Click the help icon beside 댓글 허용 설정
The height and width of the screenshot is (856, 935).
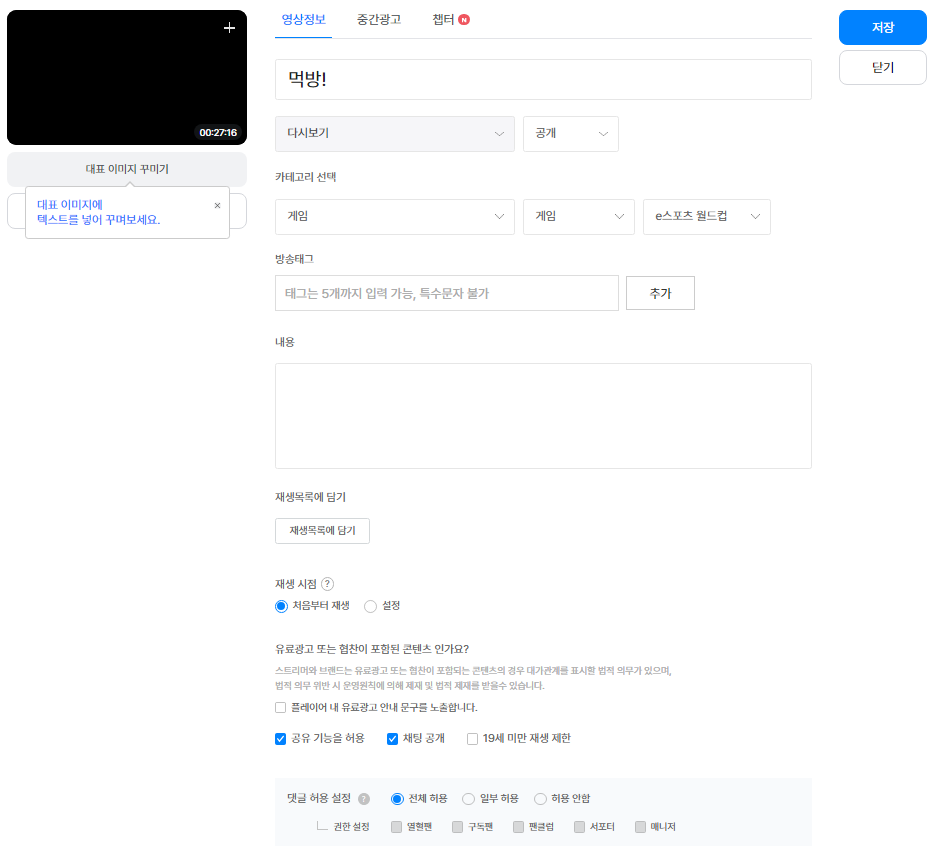[x=364, y=799]
